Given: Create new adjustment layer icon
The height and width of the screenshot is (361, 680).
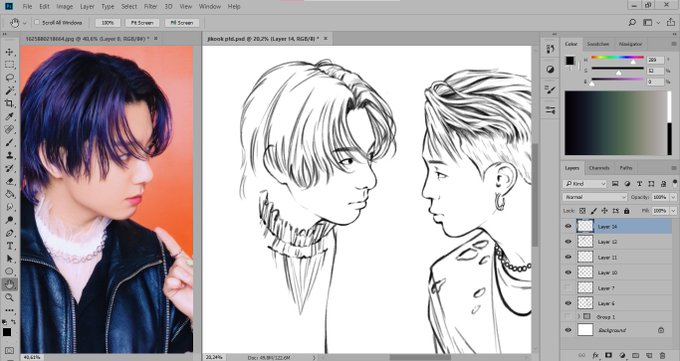Looking at the screenshot, I should point(622,355).
